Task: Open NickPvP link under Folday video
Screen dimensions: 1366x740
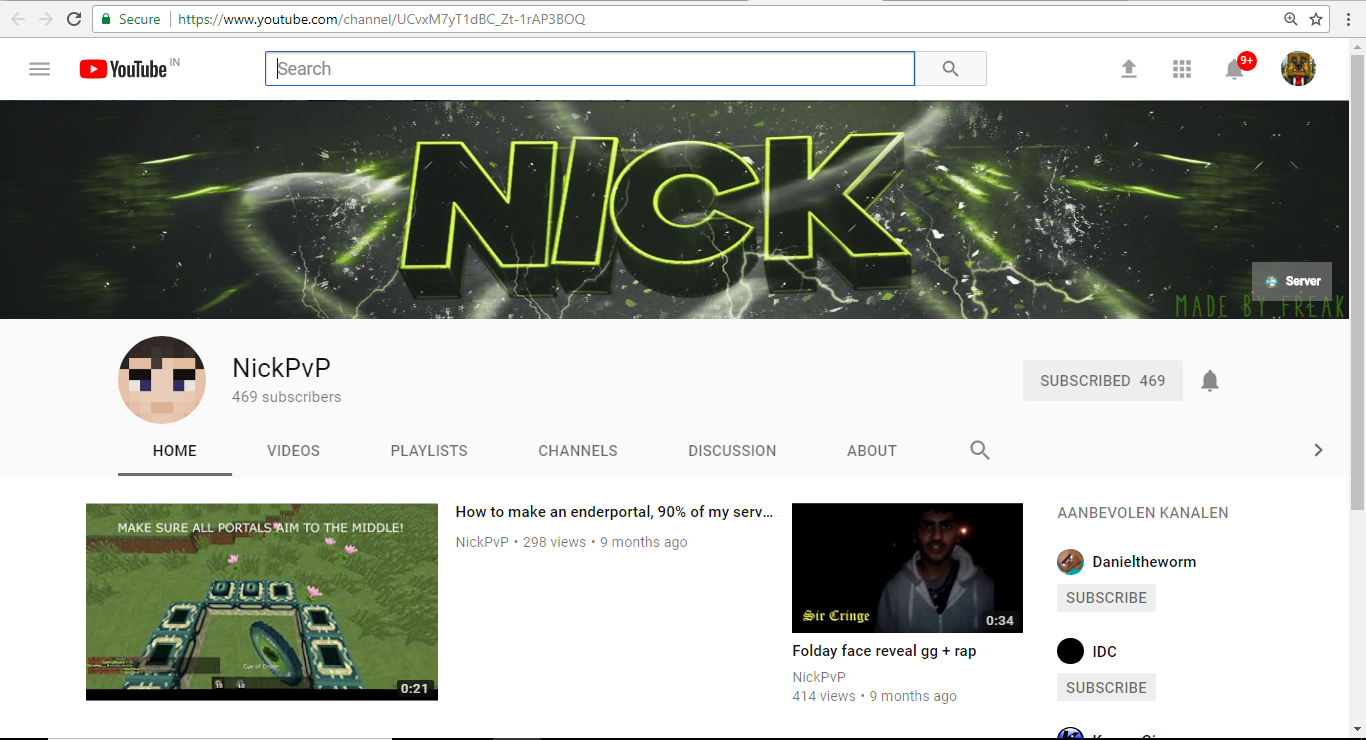Action: 819,677
